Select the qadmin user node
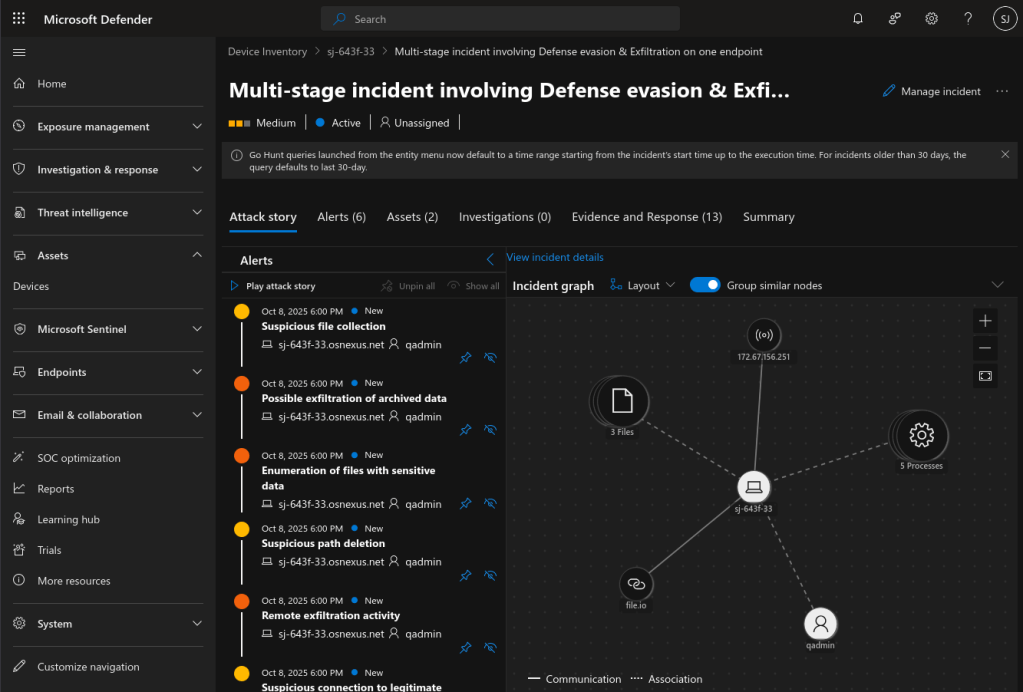Image resolution: width=1023 pixels, height=692 pixels. 820,624
